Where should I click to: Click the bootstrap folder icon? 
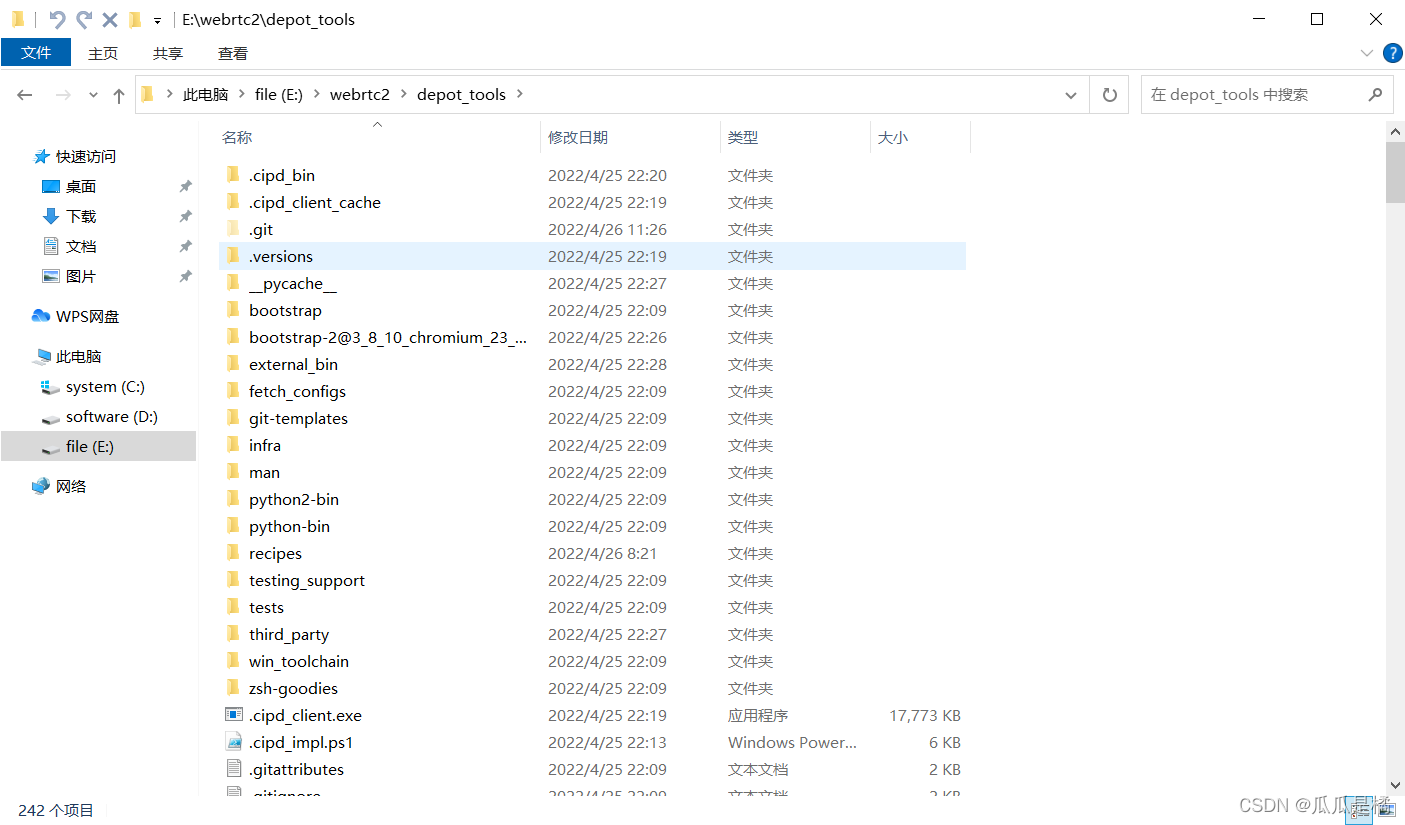pos(233,309)
